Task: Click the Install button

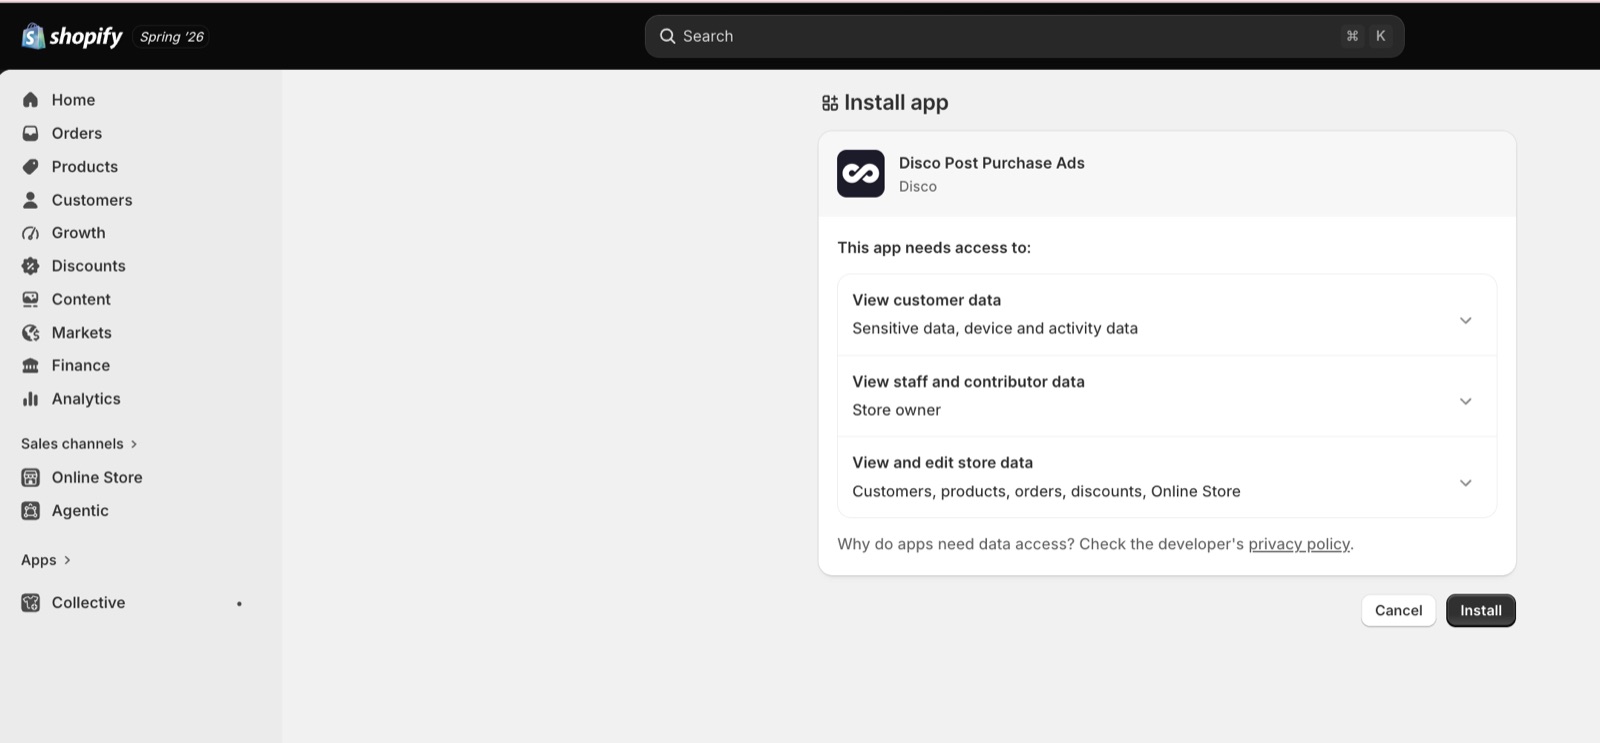Action: click(1481, 611)
